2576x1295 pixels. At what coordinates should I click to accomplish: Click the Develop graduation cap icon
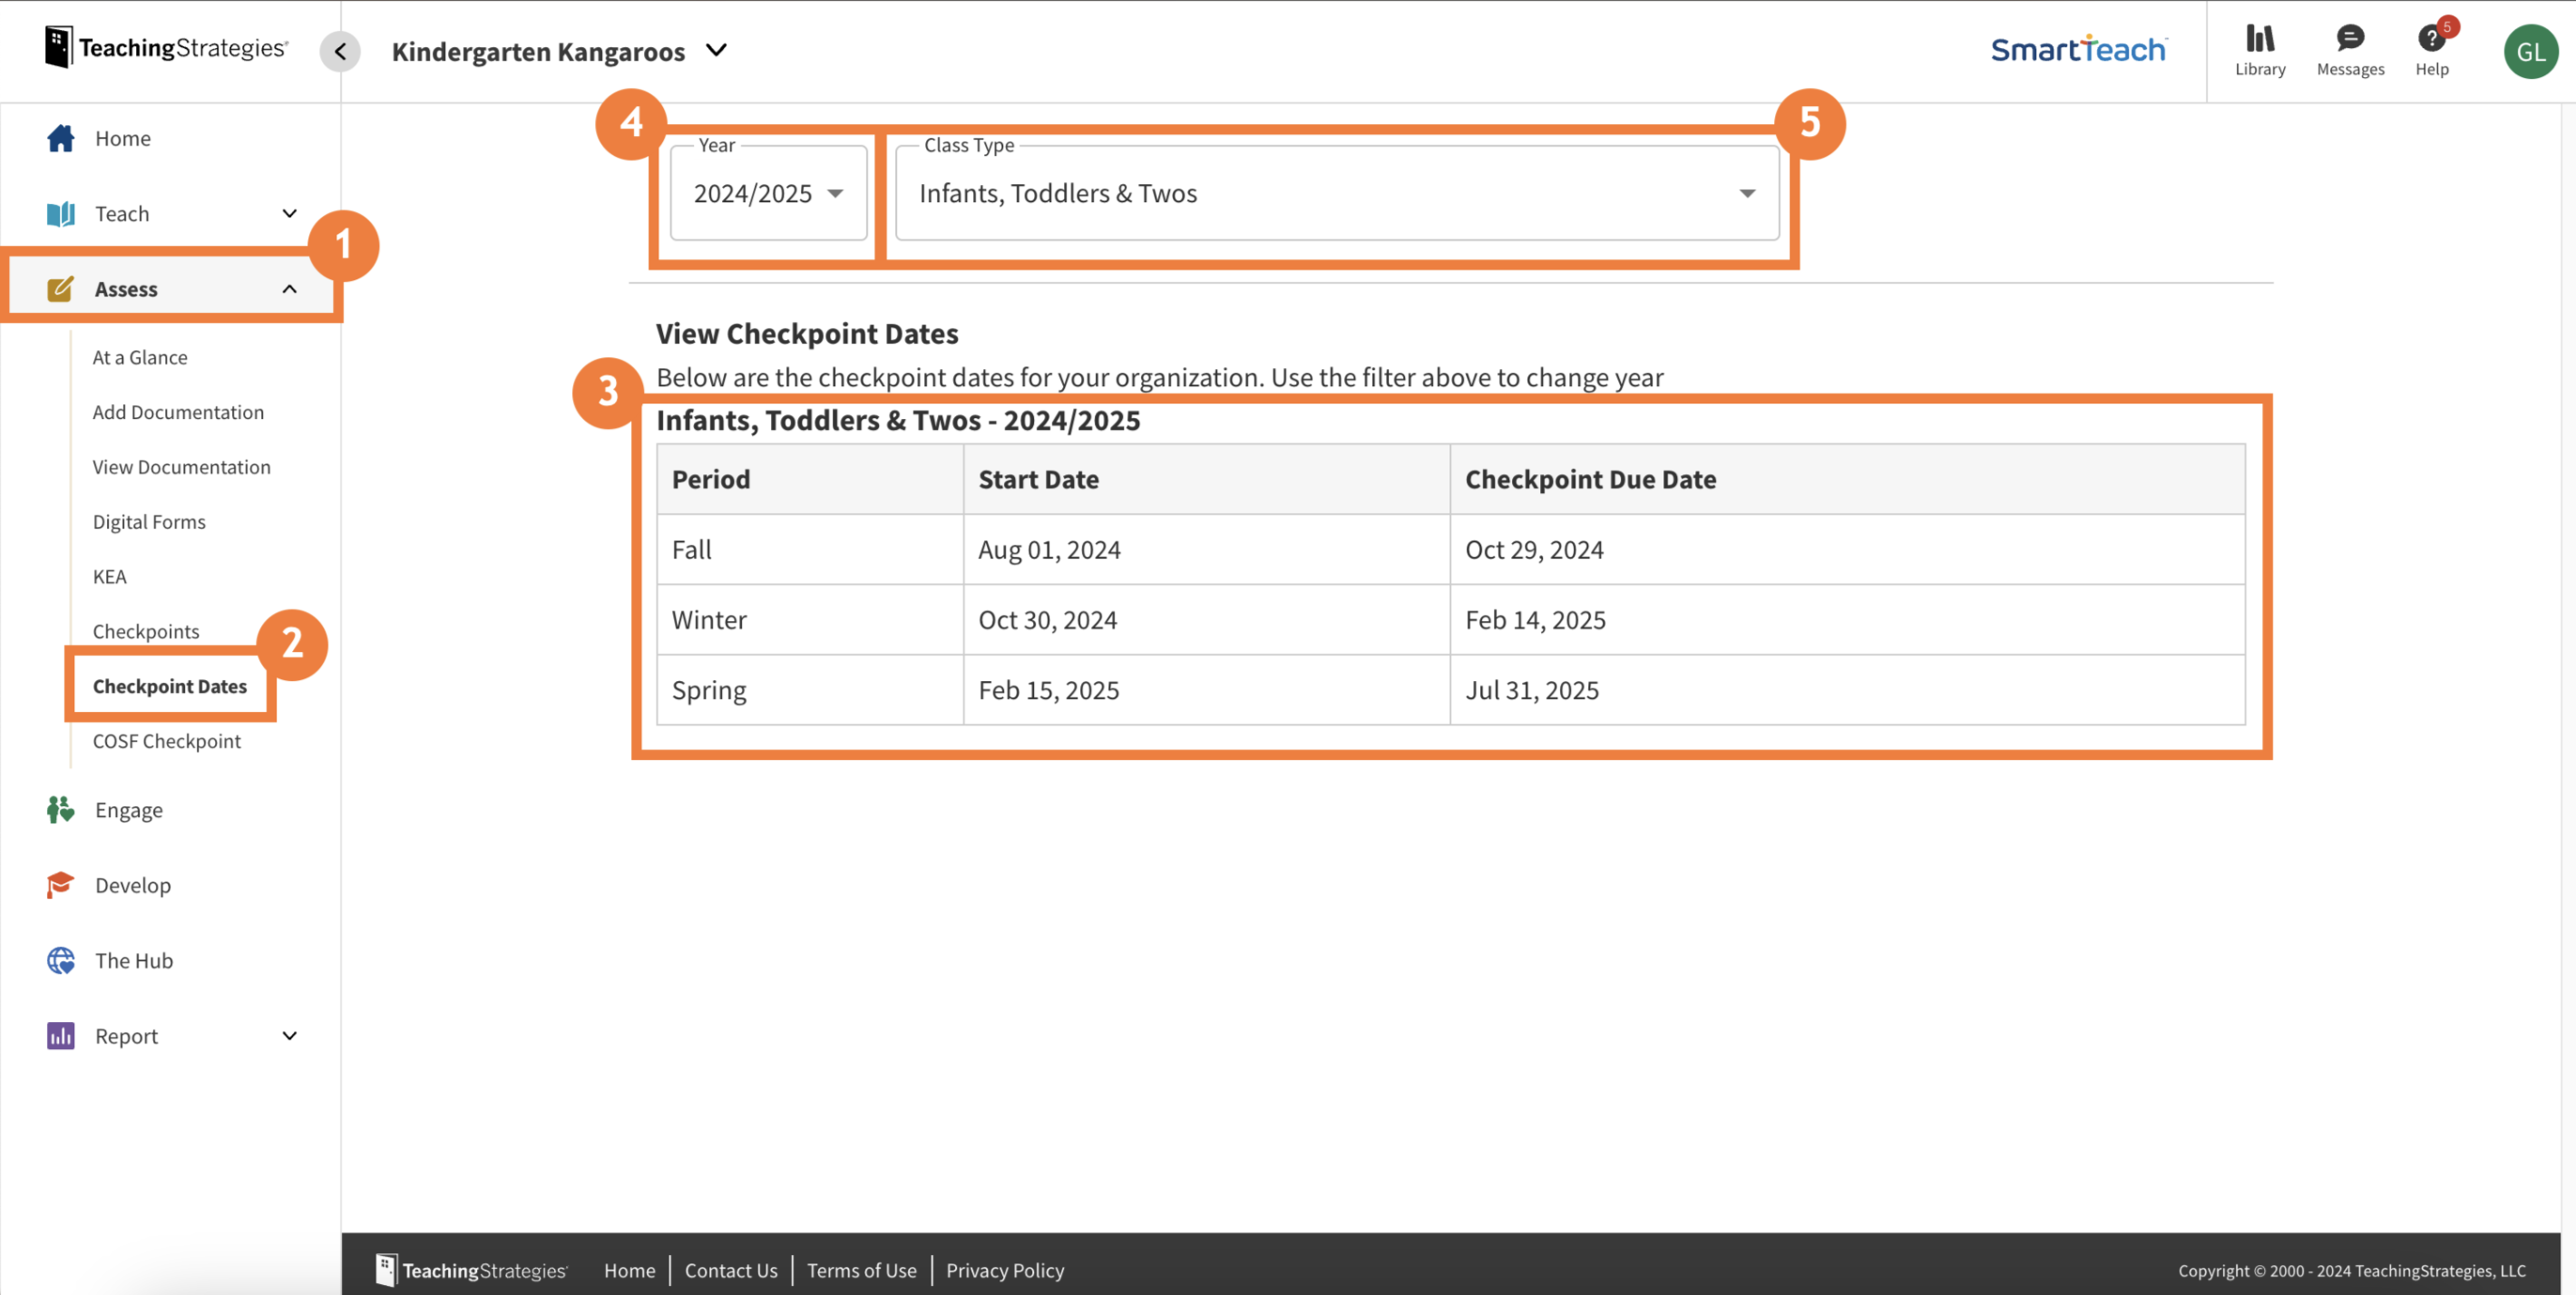(60, 884)
